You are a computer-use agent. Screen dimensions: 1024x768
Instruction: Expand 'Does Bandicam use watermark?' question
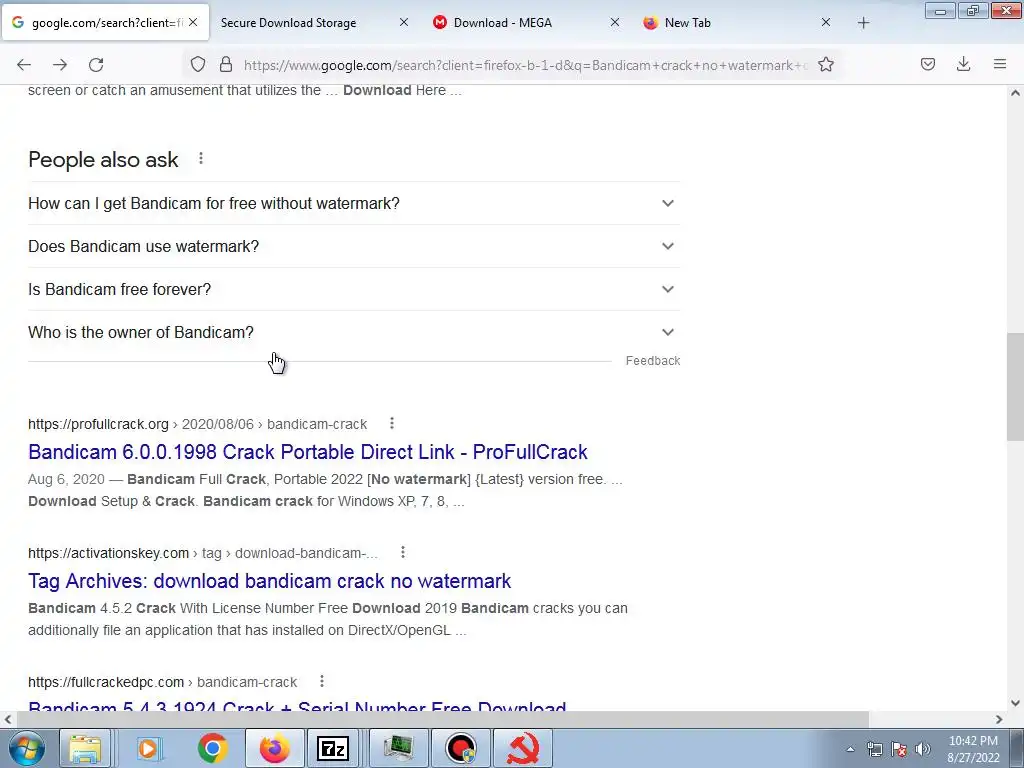pyautogui.click(x=353, y=246)
